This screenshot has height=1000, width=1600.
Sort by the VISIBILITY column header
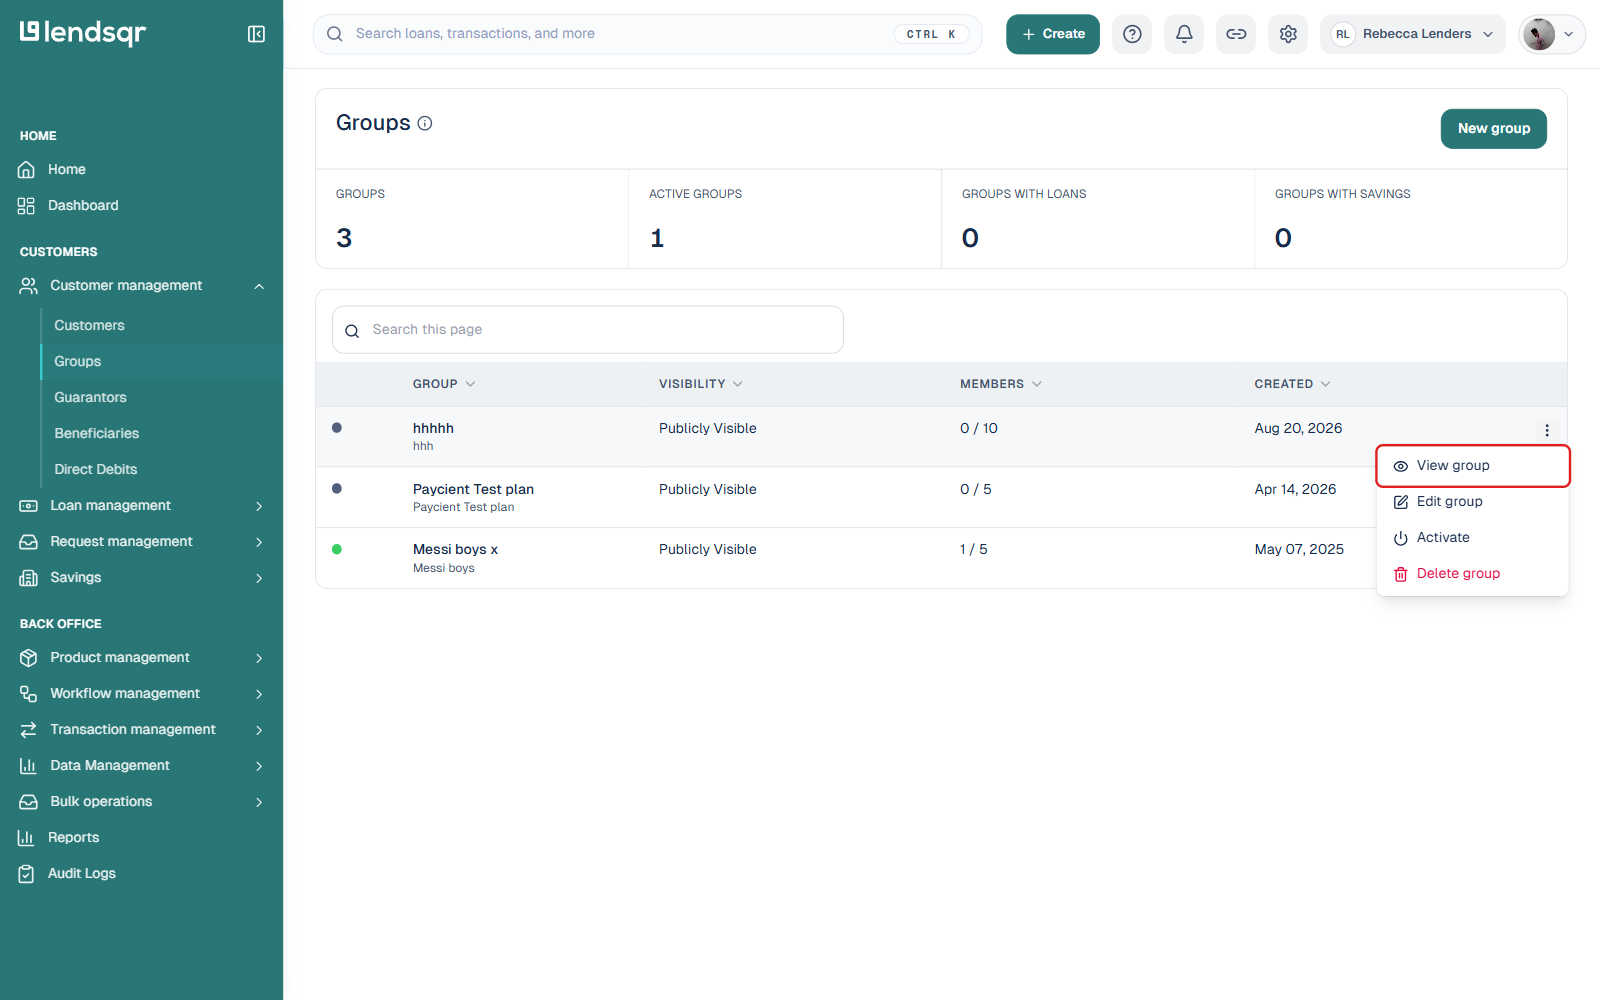(700, 384)
